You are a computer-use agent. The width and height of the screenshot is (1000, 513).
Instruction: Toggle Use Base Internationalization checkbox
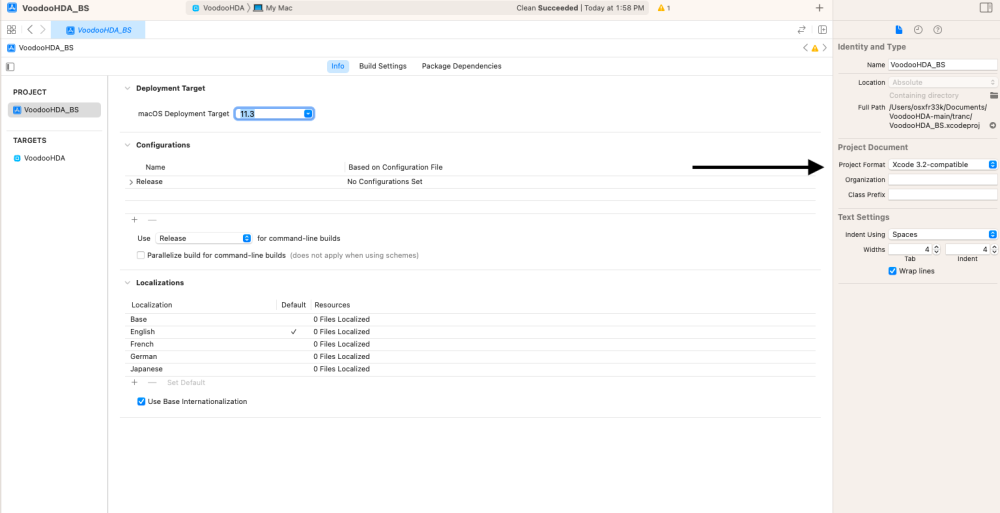click(x=142, y=402)
